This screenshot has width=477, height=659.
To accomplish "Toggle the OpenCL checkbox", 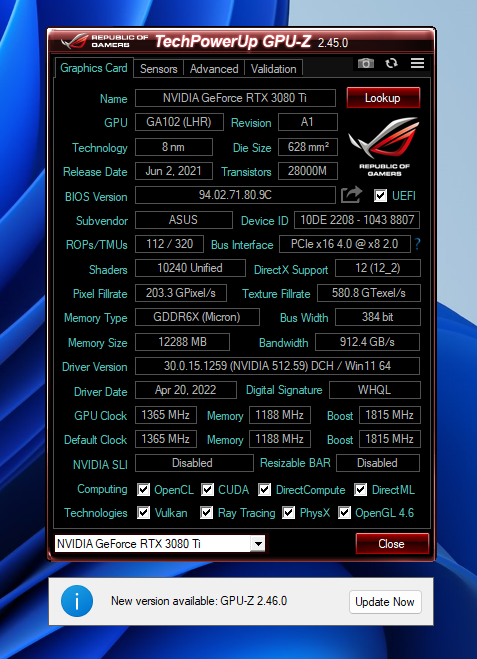I will [143, 489].
